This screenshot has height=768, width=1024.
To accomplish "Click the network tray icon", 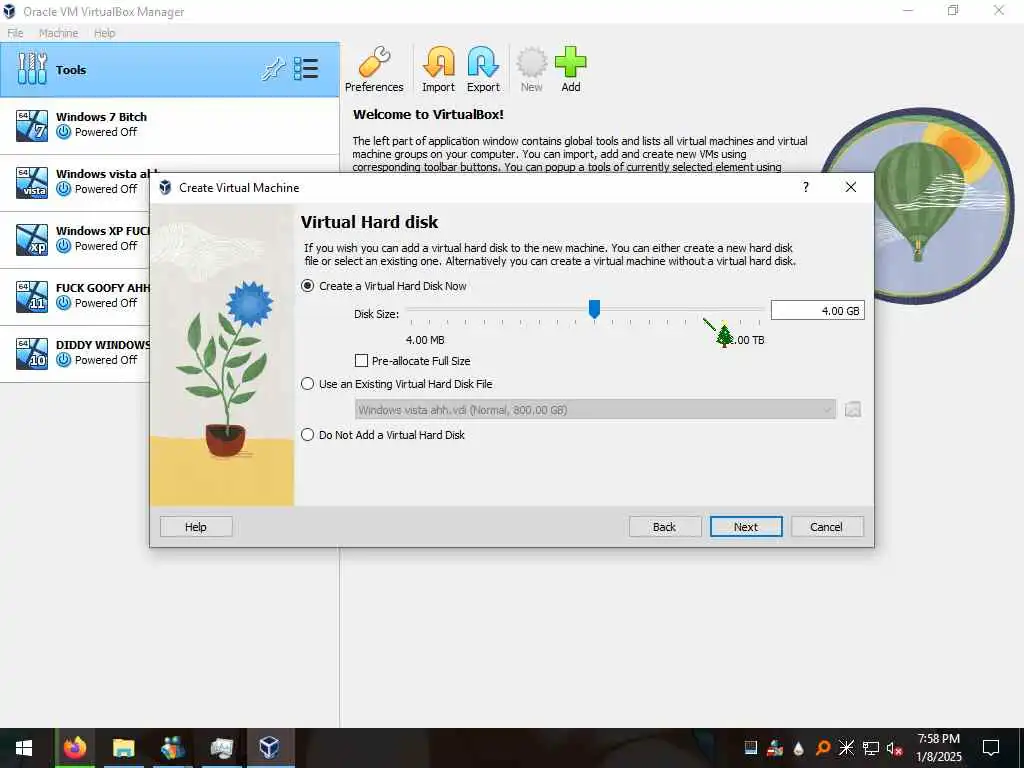I will [x=871, y=748].
